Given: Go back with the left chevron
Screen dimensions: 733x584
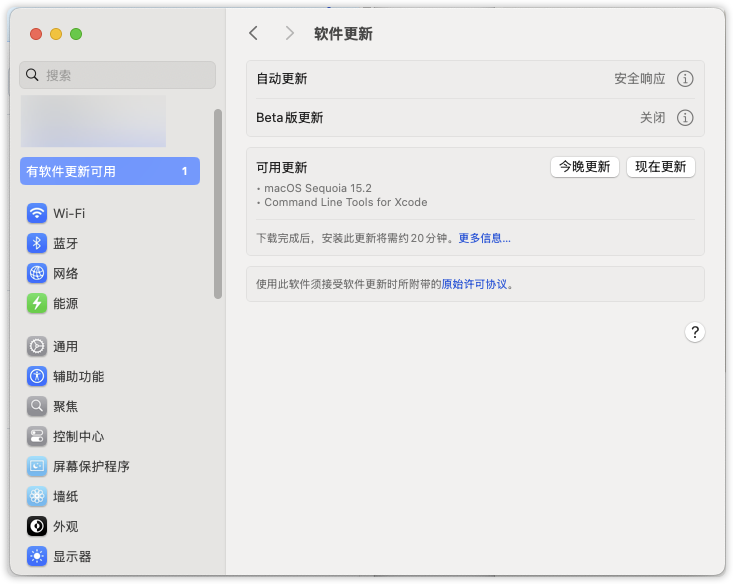Looking at the screenshot, I should point(253,33).
